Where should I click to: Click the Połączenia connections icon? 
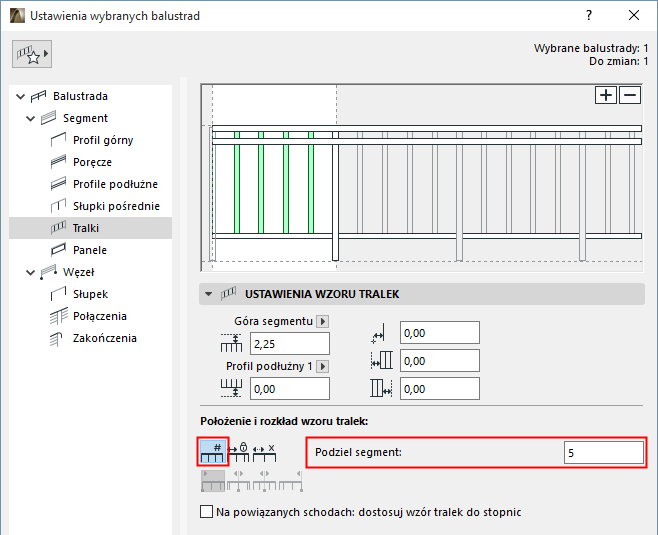[x=58, y=316]
